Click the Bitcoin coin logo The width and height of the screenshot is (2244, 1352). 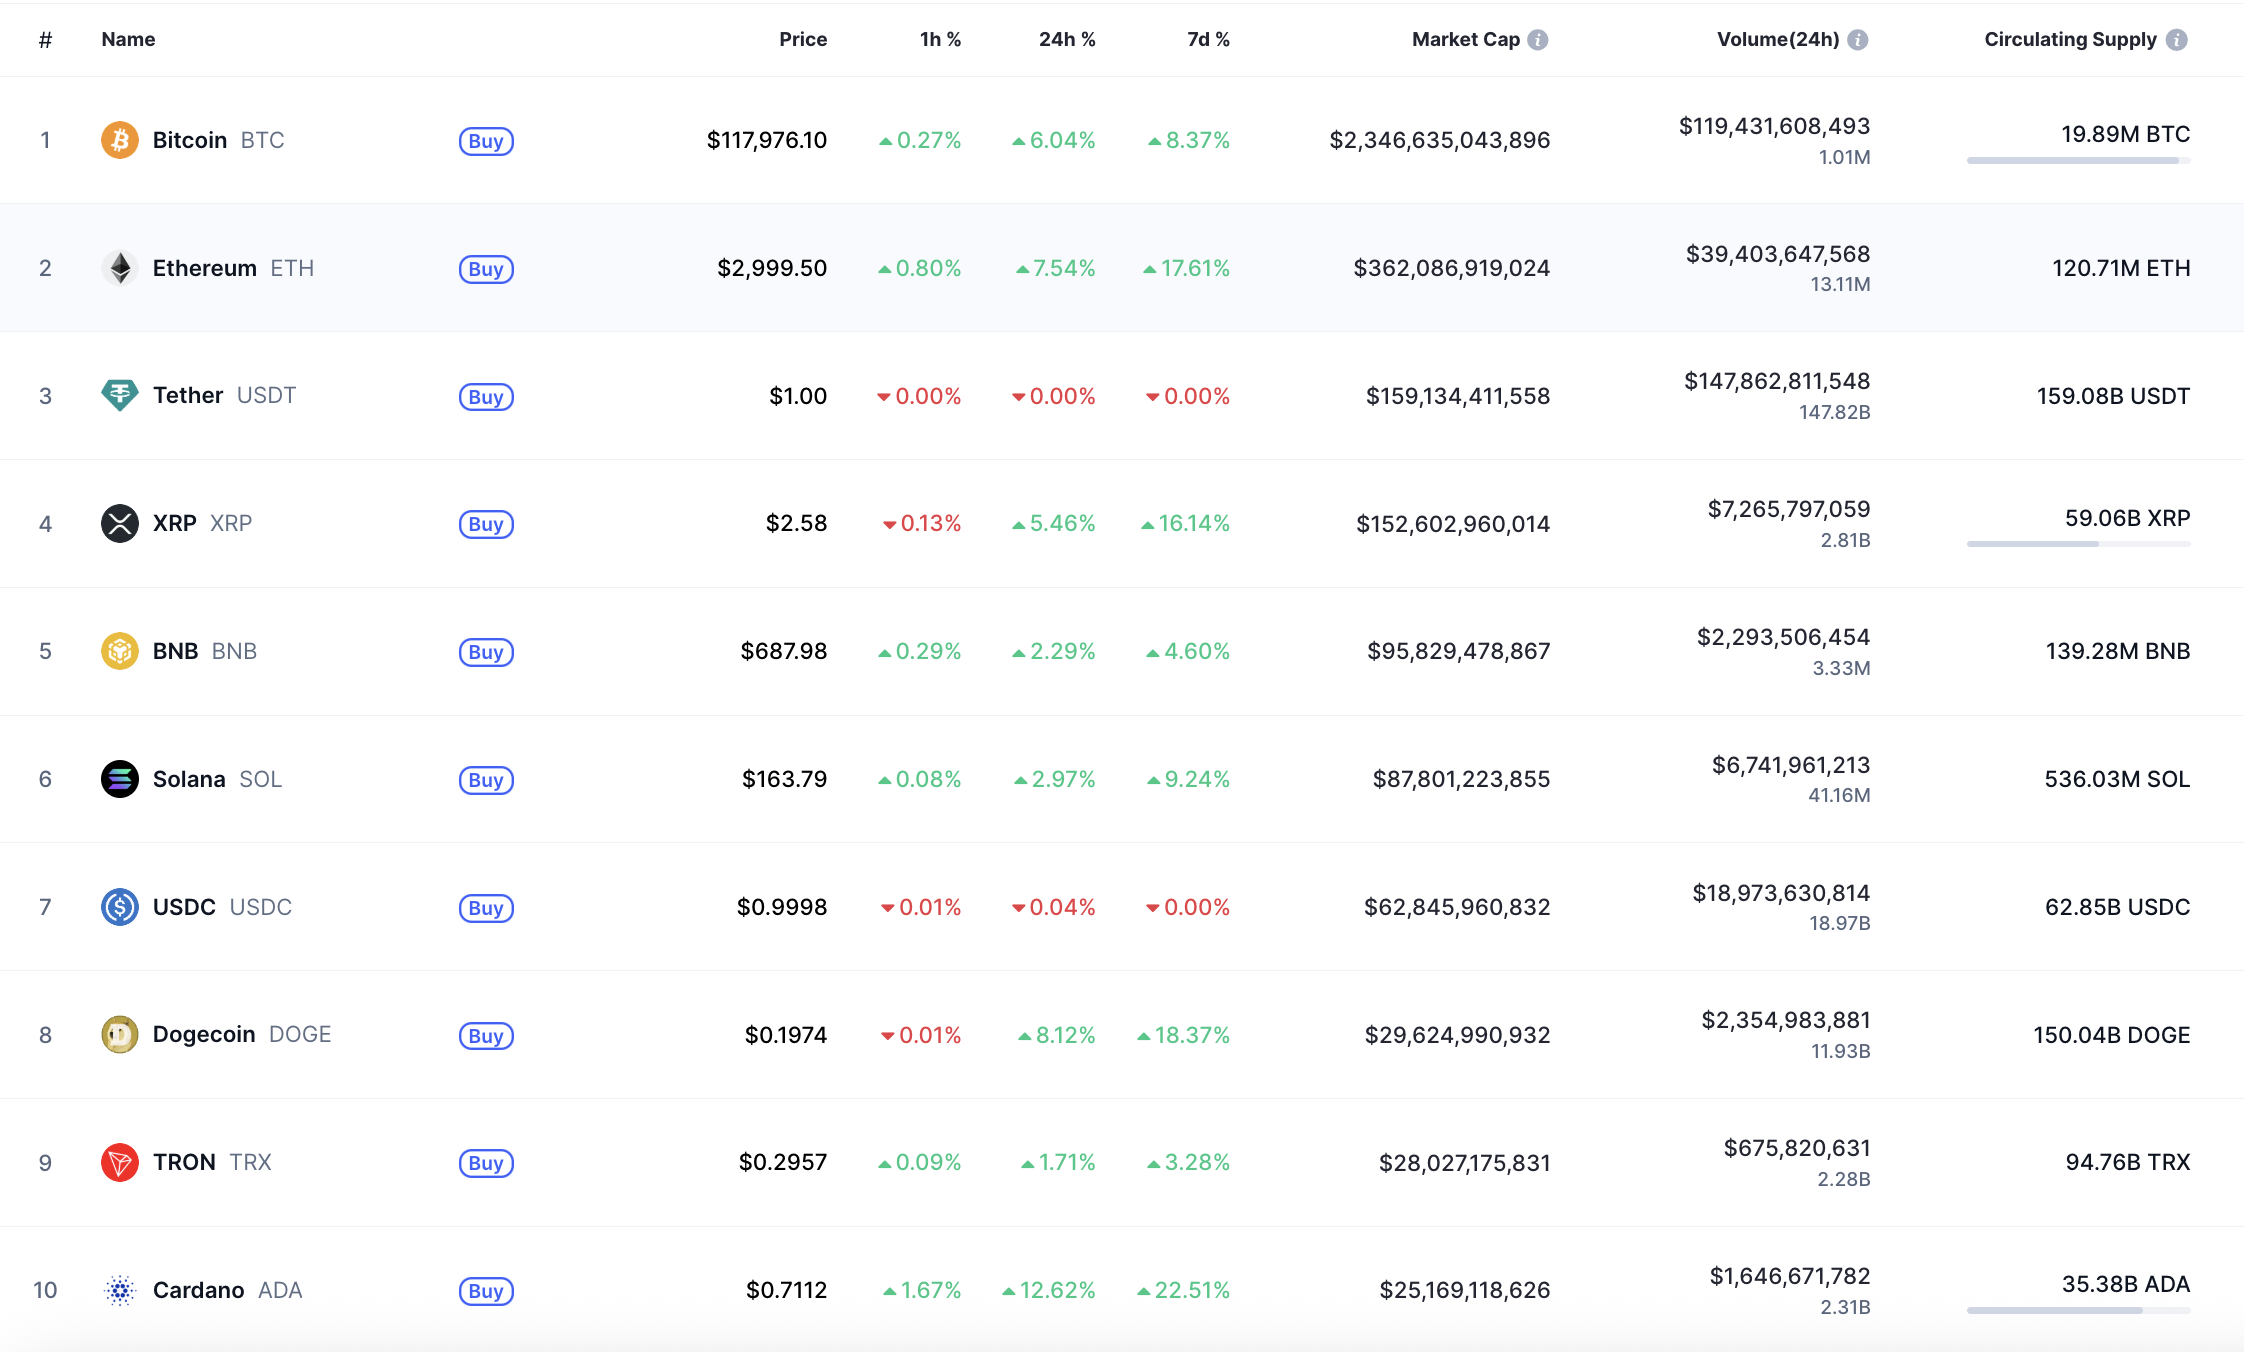click(120, 140)
